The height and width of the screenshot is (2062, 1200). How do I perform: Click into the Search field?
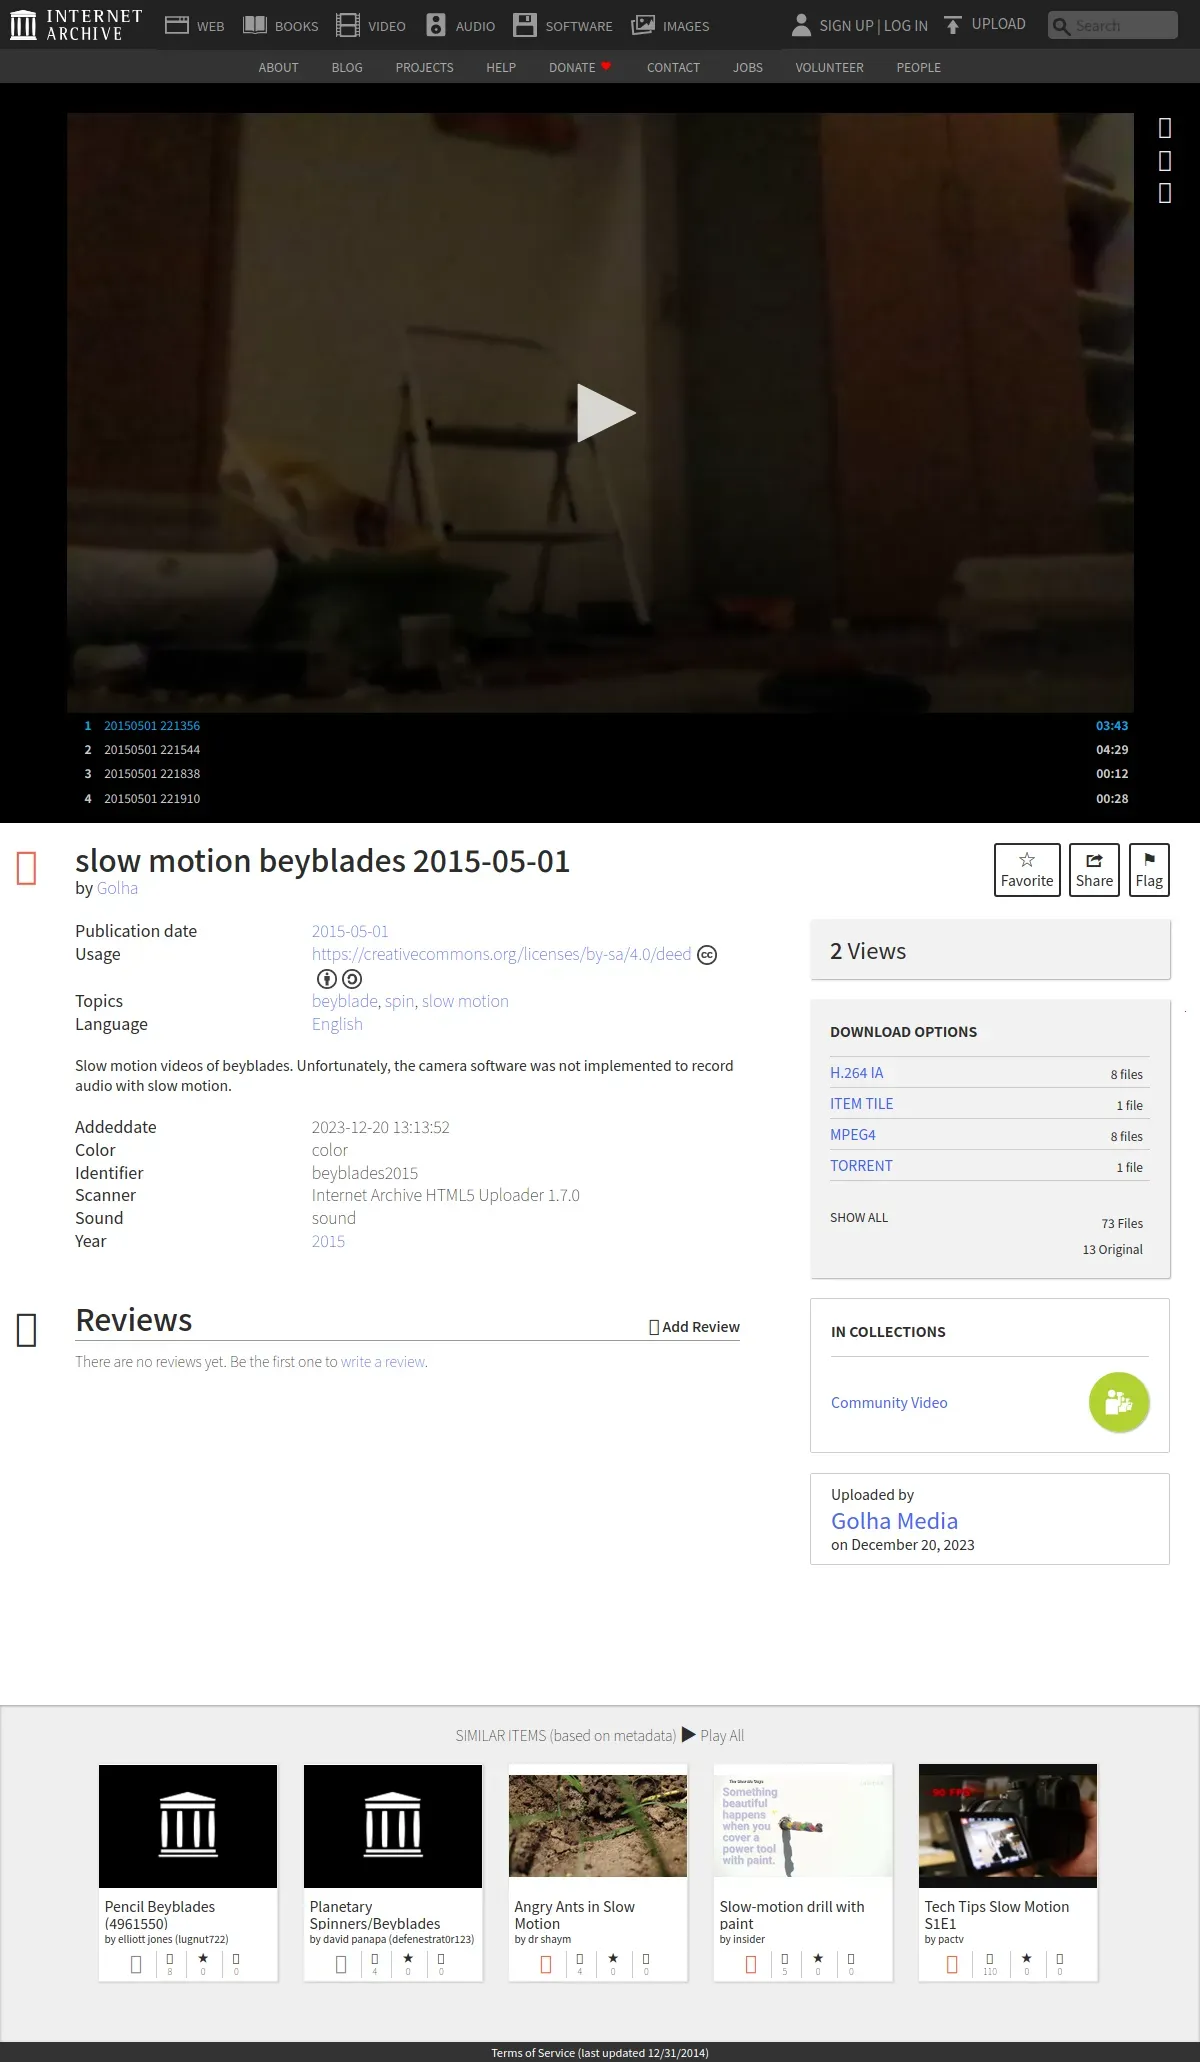pos(1113,25)
